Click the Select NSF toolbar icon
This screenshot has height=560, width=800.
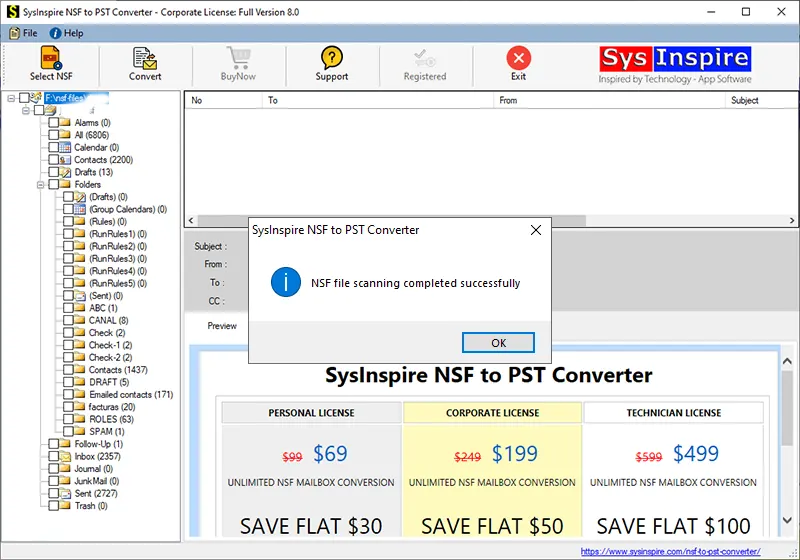pyautogui.click(x=51, y=58)
